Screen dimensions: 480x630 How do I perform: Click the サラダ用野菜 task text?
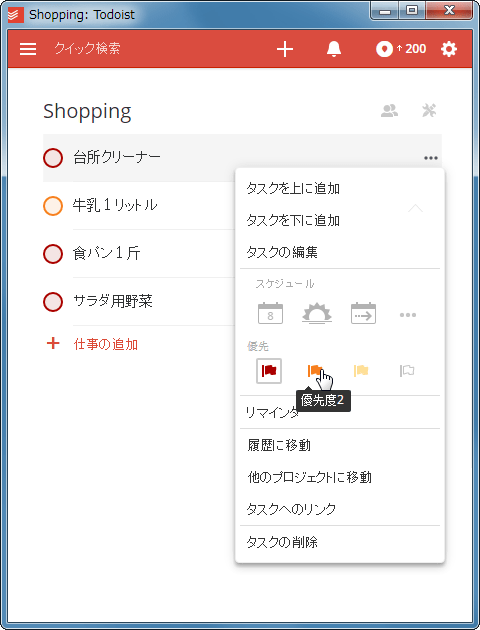(x=113, y=301)
